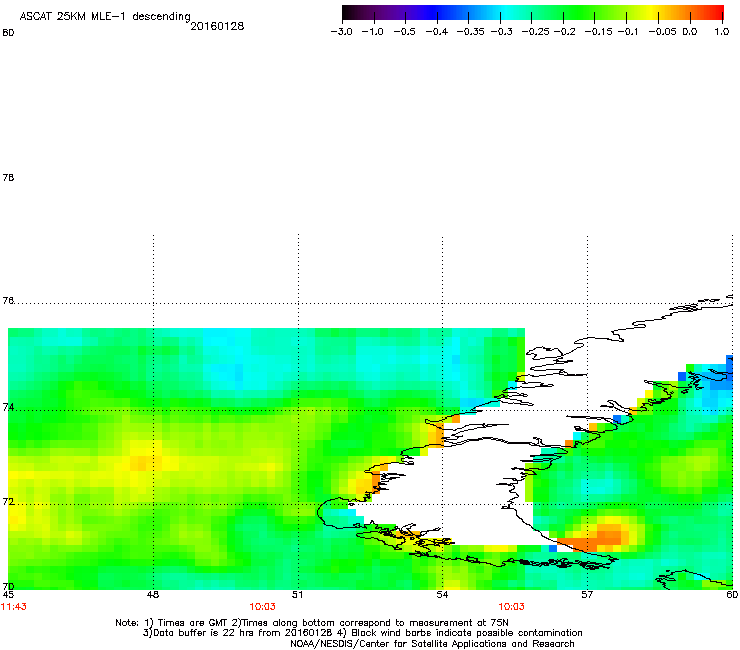This screenshot has width=740, height=650.
Task: Pick the yellow section of the color bar
Action: (x=651, y=13)
